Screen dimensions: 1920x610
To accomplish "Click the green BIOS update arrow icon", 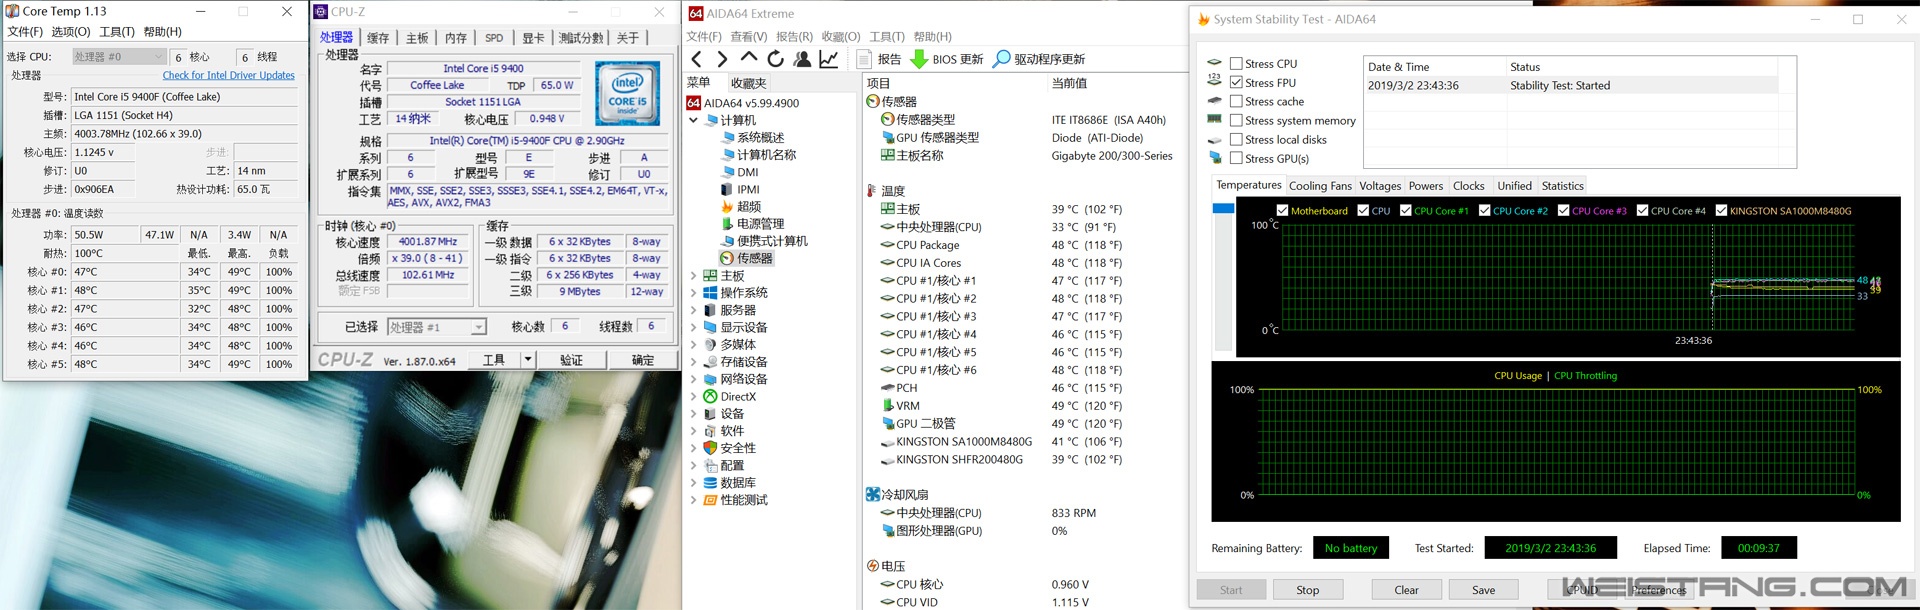I will [919, 59].
